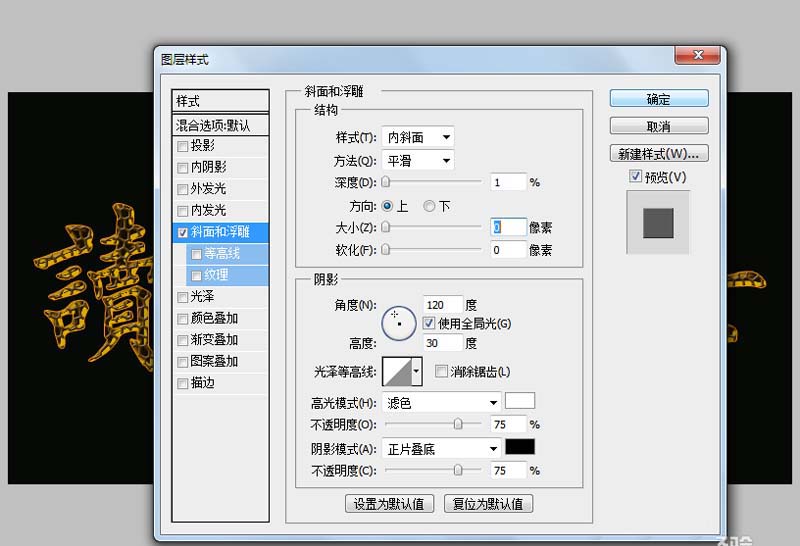The width and height of the screenshot is (800, 546).
Task: Select the 纹理 sub-item label
Action: pos(216,275)
